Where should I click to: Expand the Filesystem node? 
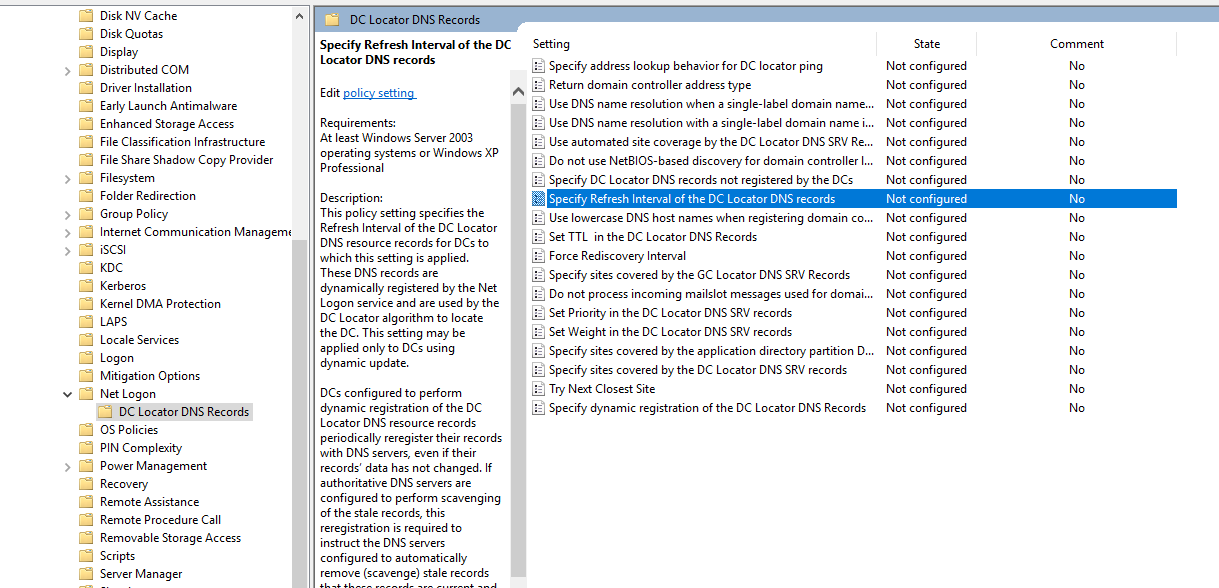point(67,177)
